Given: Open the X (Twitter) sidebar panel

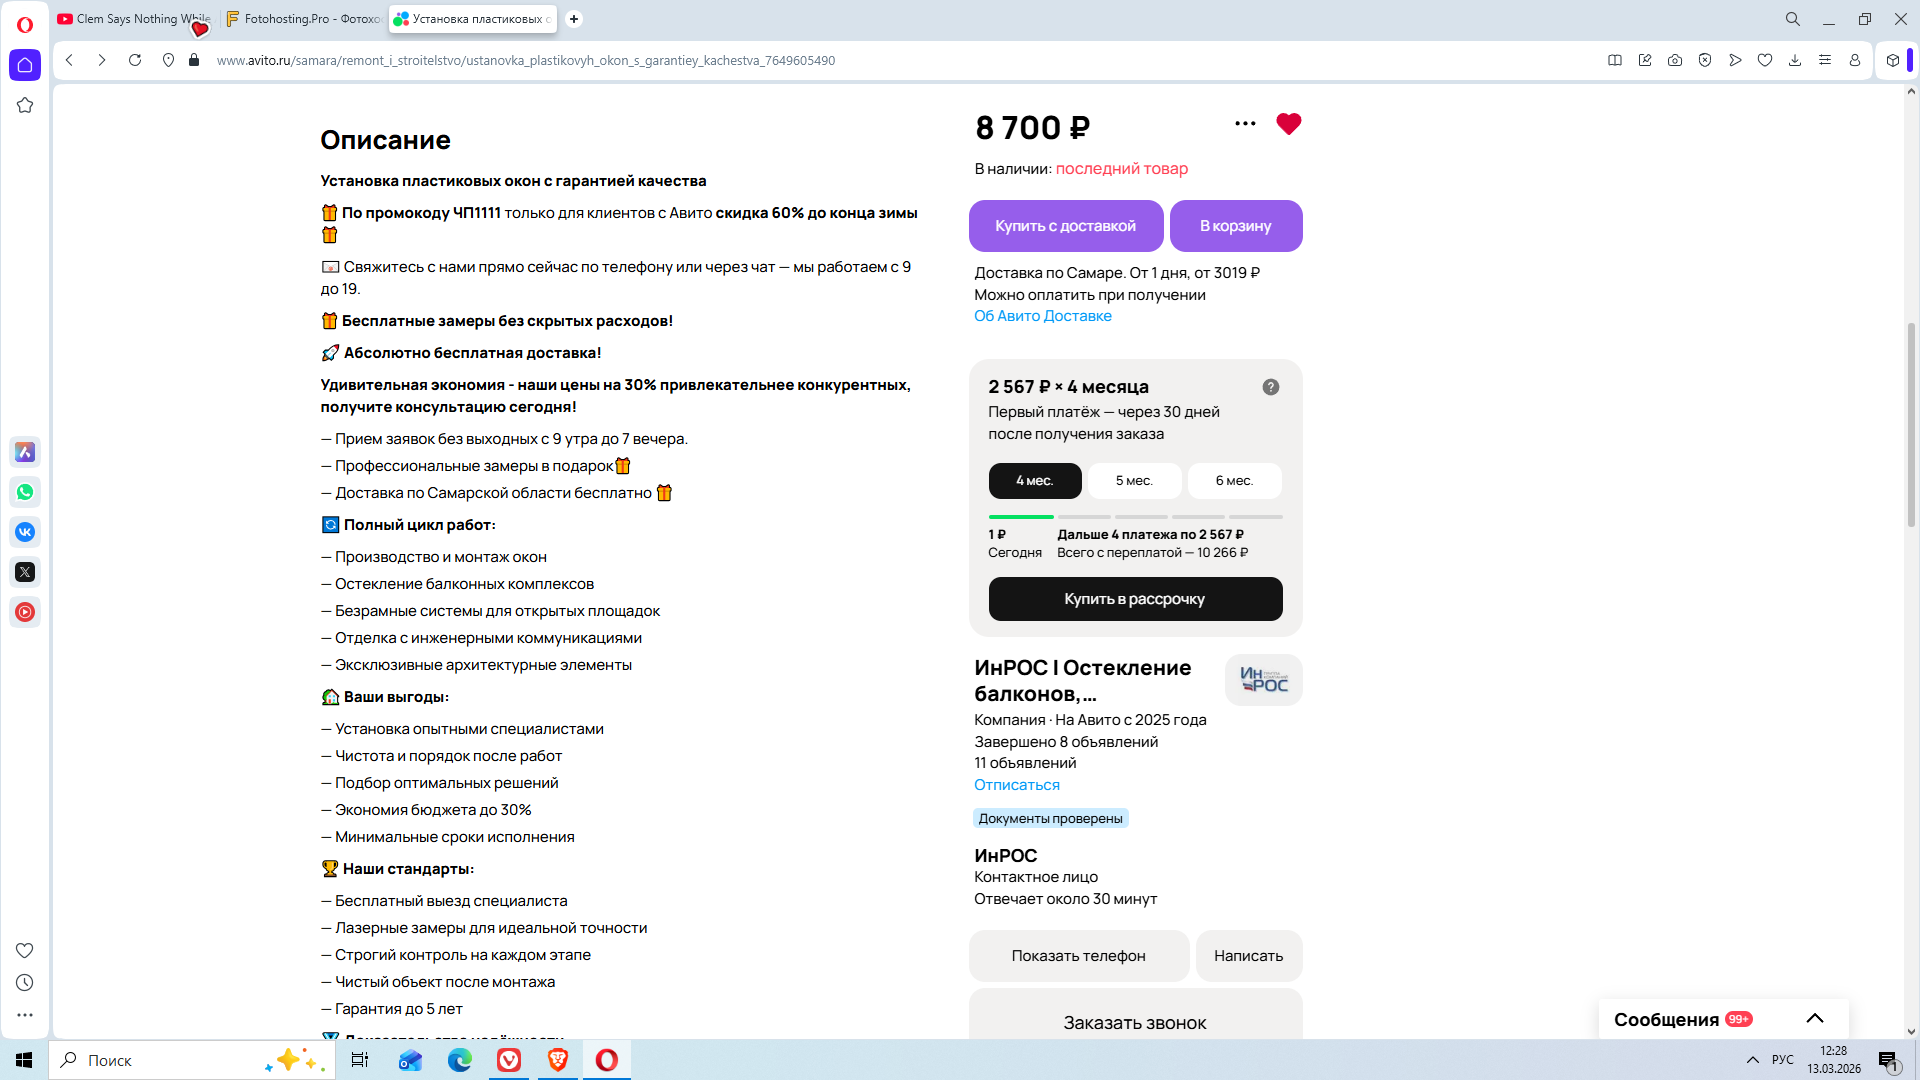Looking at the screenshot, I should tap(25, 572).
